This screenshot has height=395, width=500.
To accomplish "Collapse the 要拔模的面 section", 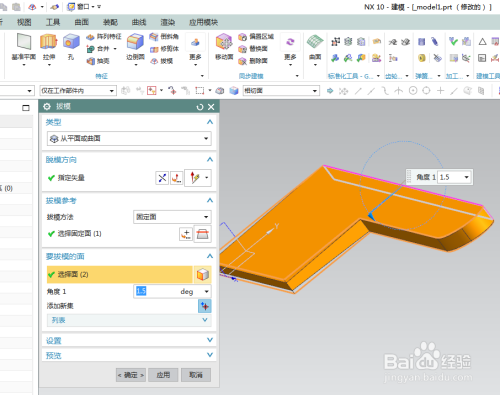I will (x=210, y=256).
